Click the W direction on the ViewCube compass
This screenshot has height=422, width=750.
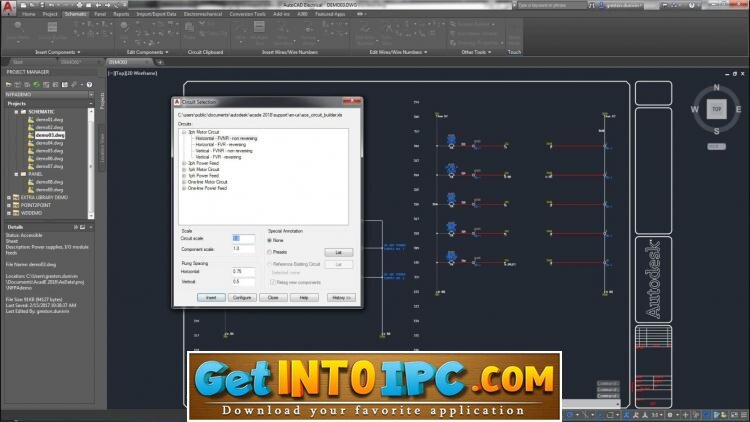coord(695,109)
